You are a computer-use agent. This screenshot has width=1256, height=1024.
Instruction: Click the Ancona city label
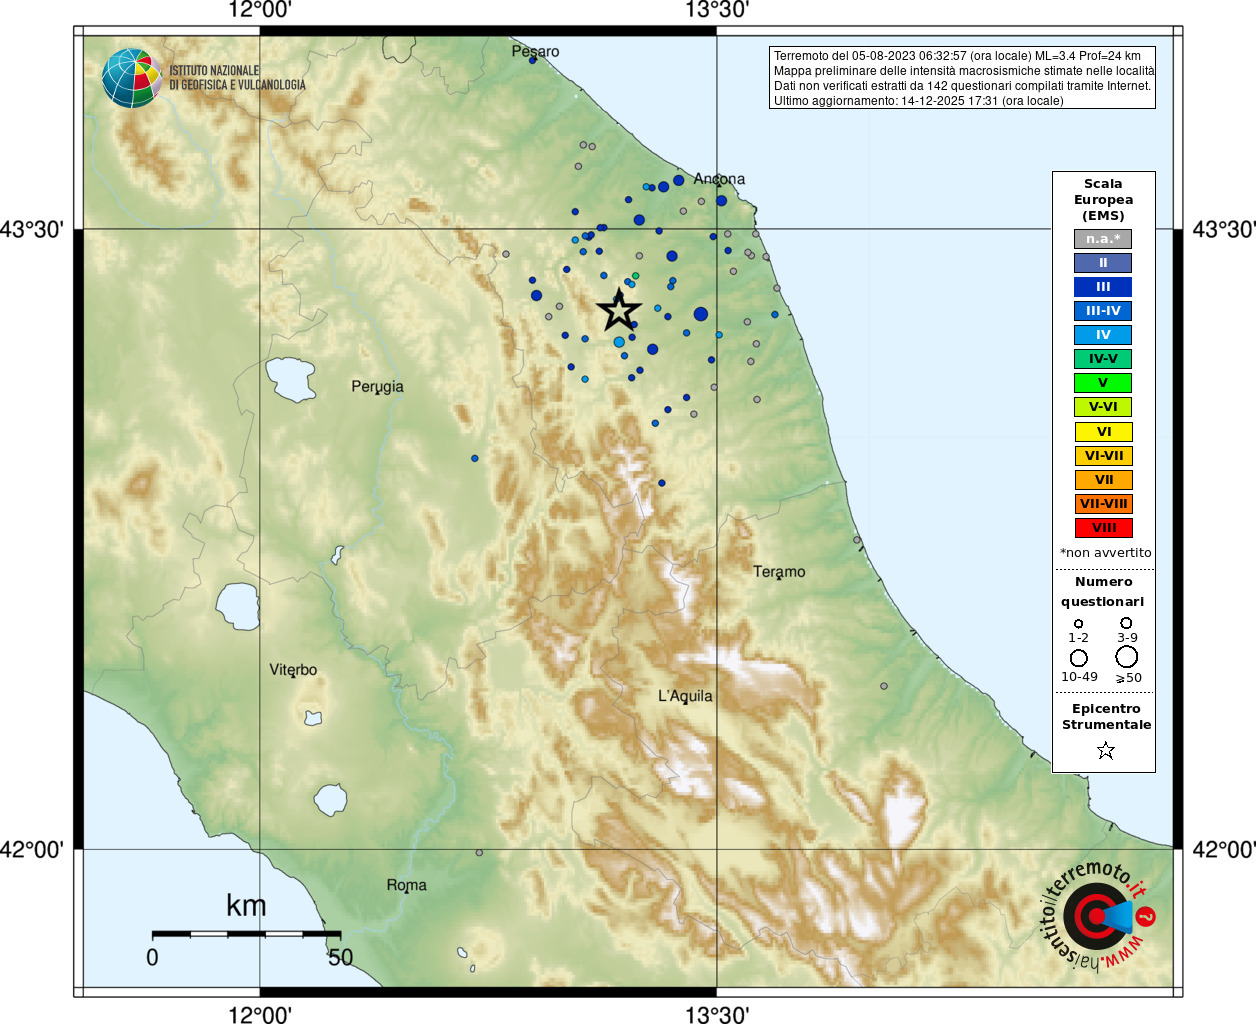click(x=719, y=179)
